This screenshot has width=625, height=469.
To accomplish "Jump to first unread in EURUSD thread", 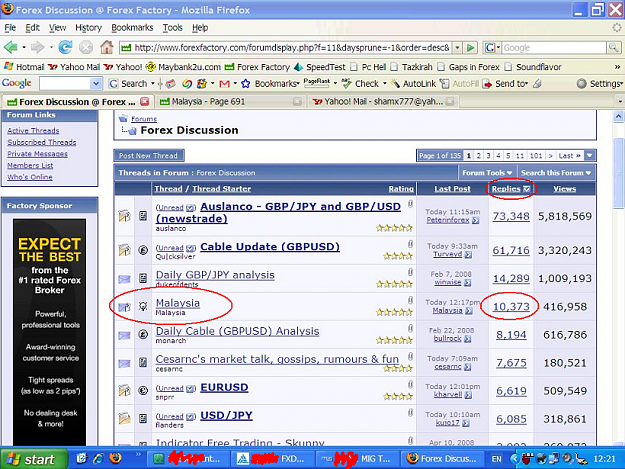I will pos(191,389).
